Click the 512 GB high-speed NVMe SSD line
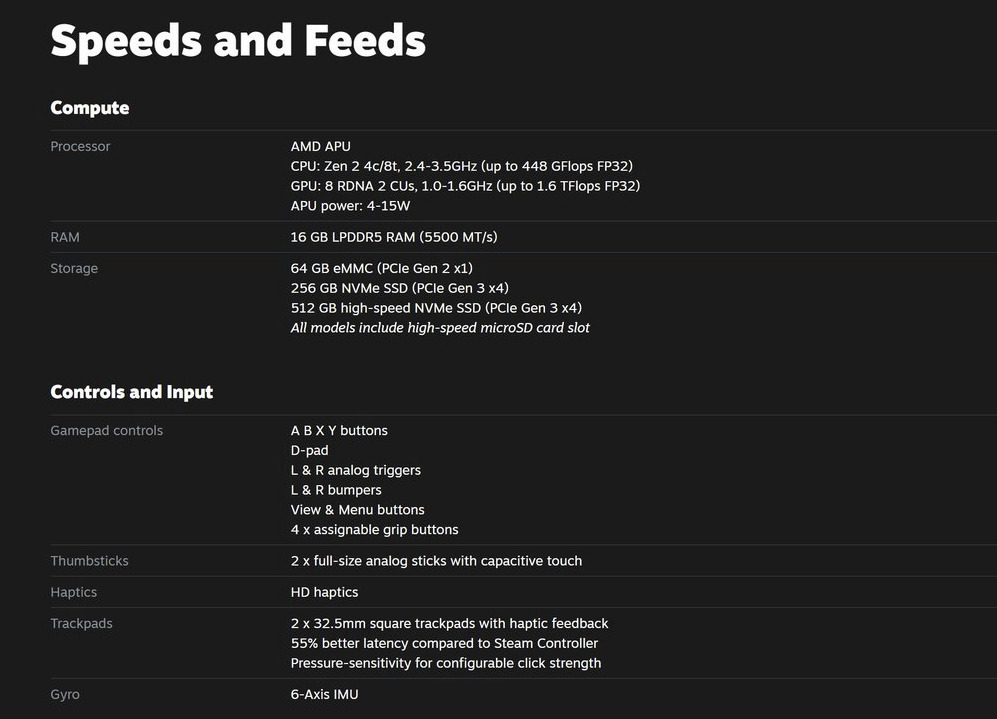997x719 pixels. pyautogui.click(x=436, y=308)
